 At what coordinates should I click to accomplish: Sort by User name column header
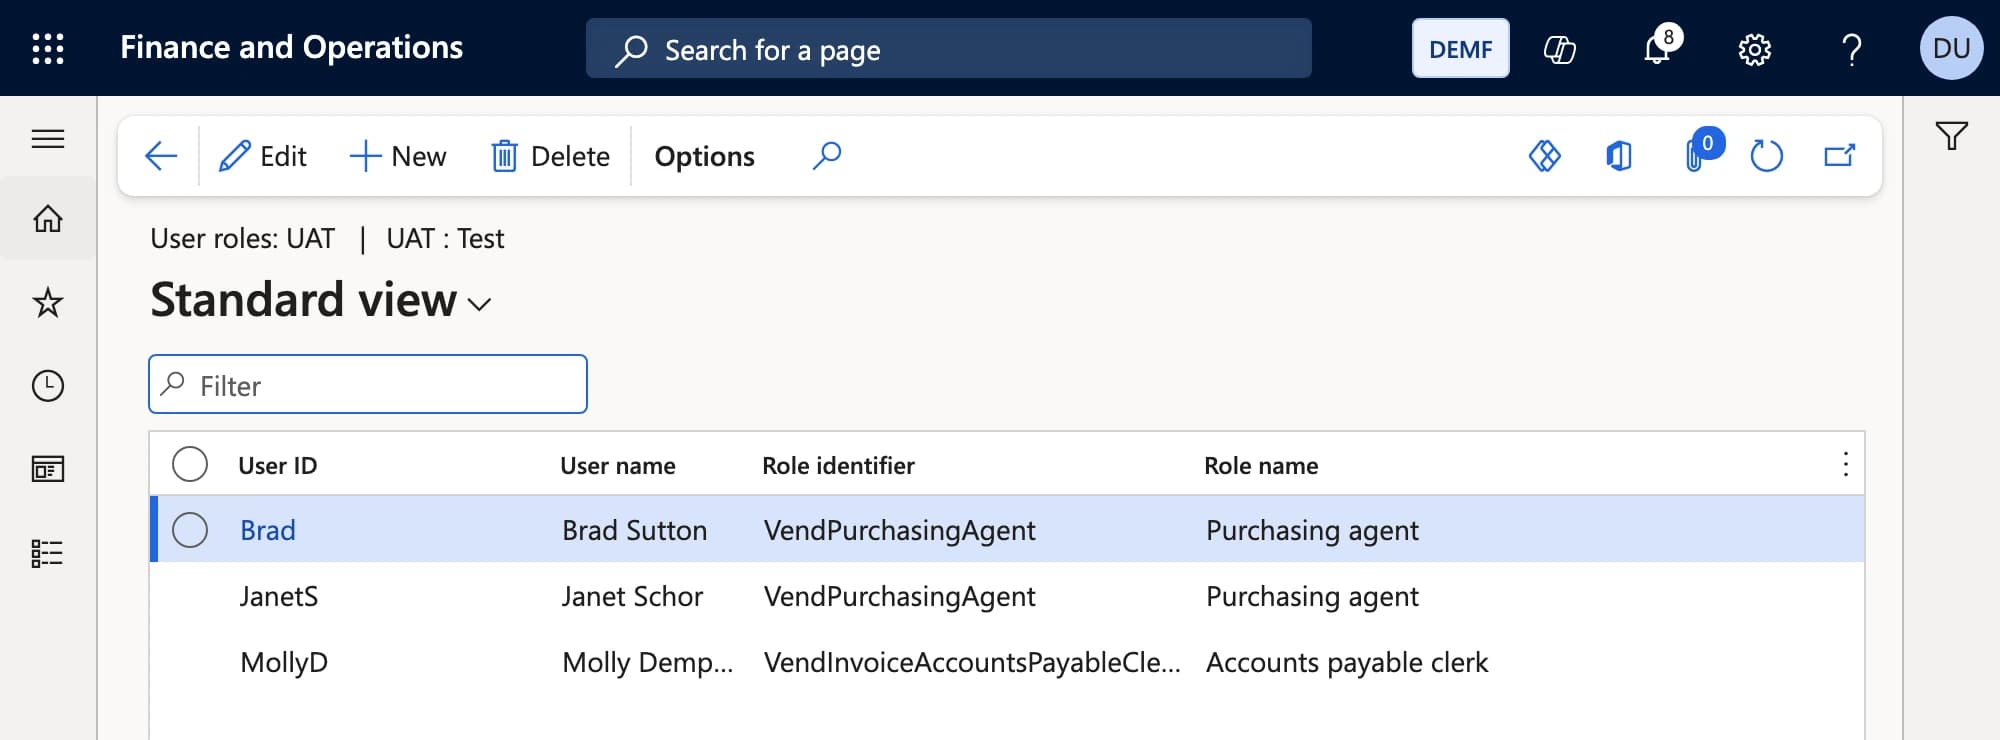click(618, 465)
